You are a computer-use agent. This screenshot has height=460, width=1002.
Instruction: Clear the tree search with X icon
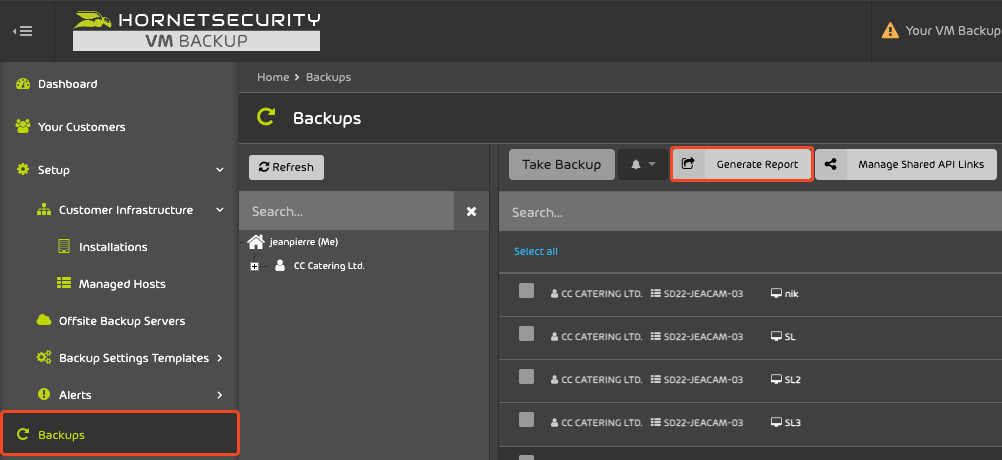coord(472,211)
